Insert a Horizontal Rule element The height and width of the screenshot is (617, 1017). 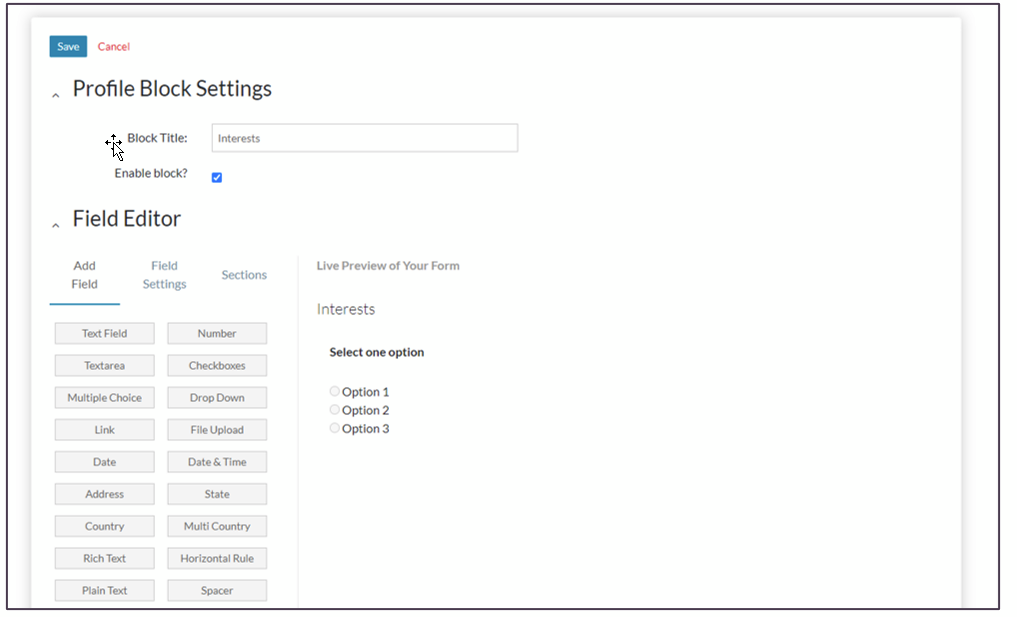[x=217, y=558]
